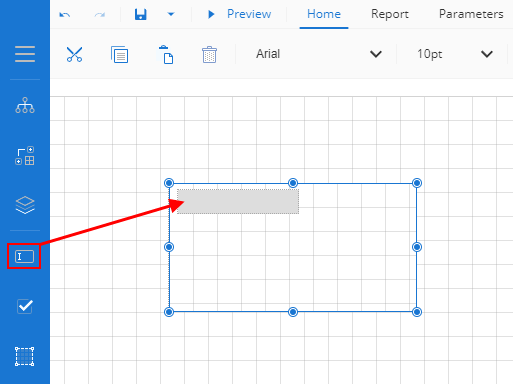Open the Group Editor icon

25,156
